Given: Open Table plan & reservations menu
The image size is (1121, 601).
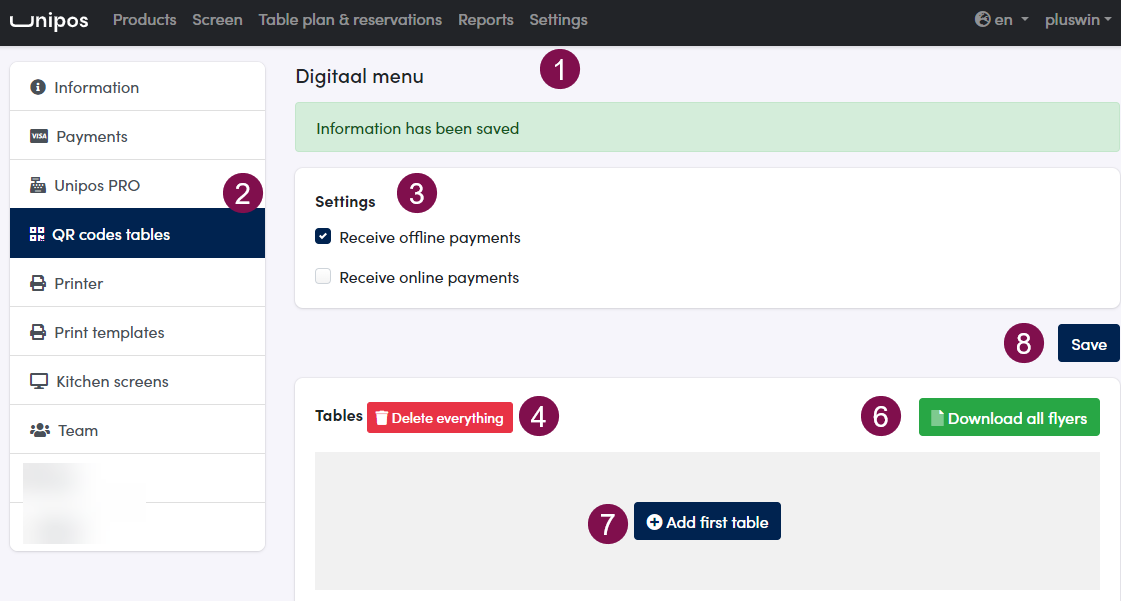Looking at the screenshot, I should click(x=350, y=20).
